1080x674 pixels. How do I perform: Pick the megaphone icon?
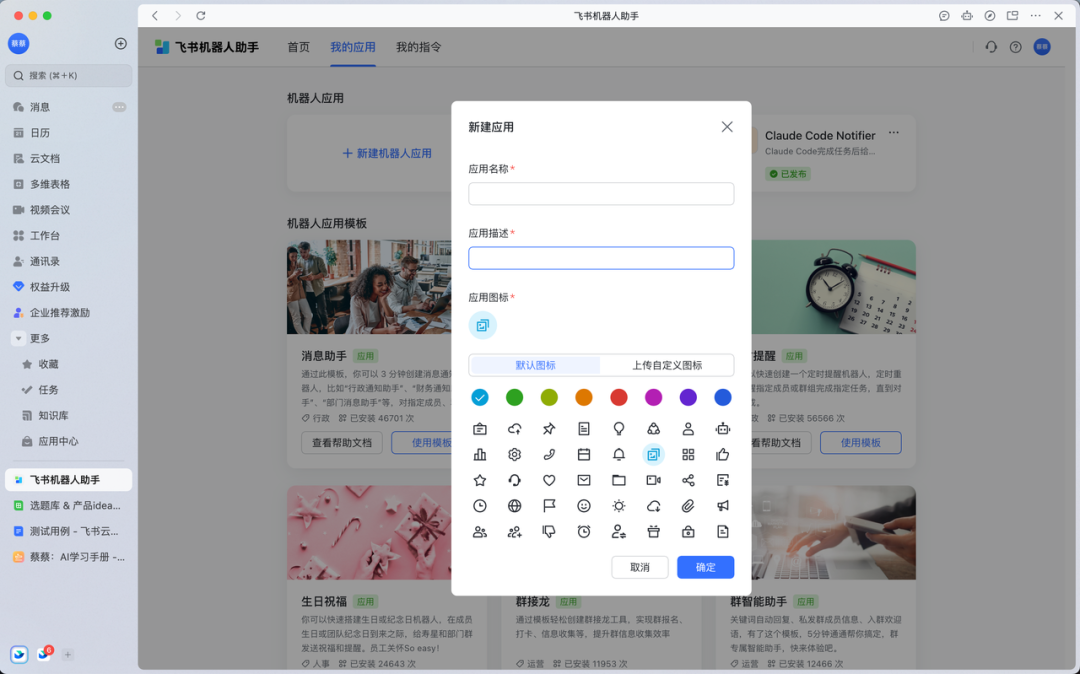click(723, 506)
